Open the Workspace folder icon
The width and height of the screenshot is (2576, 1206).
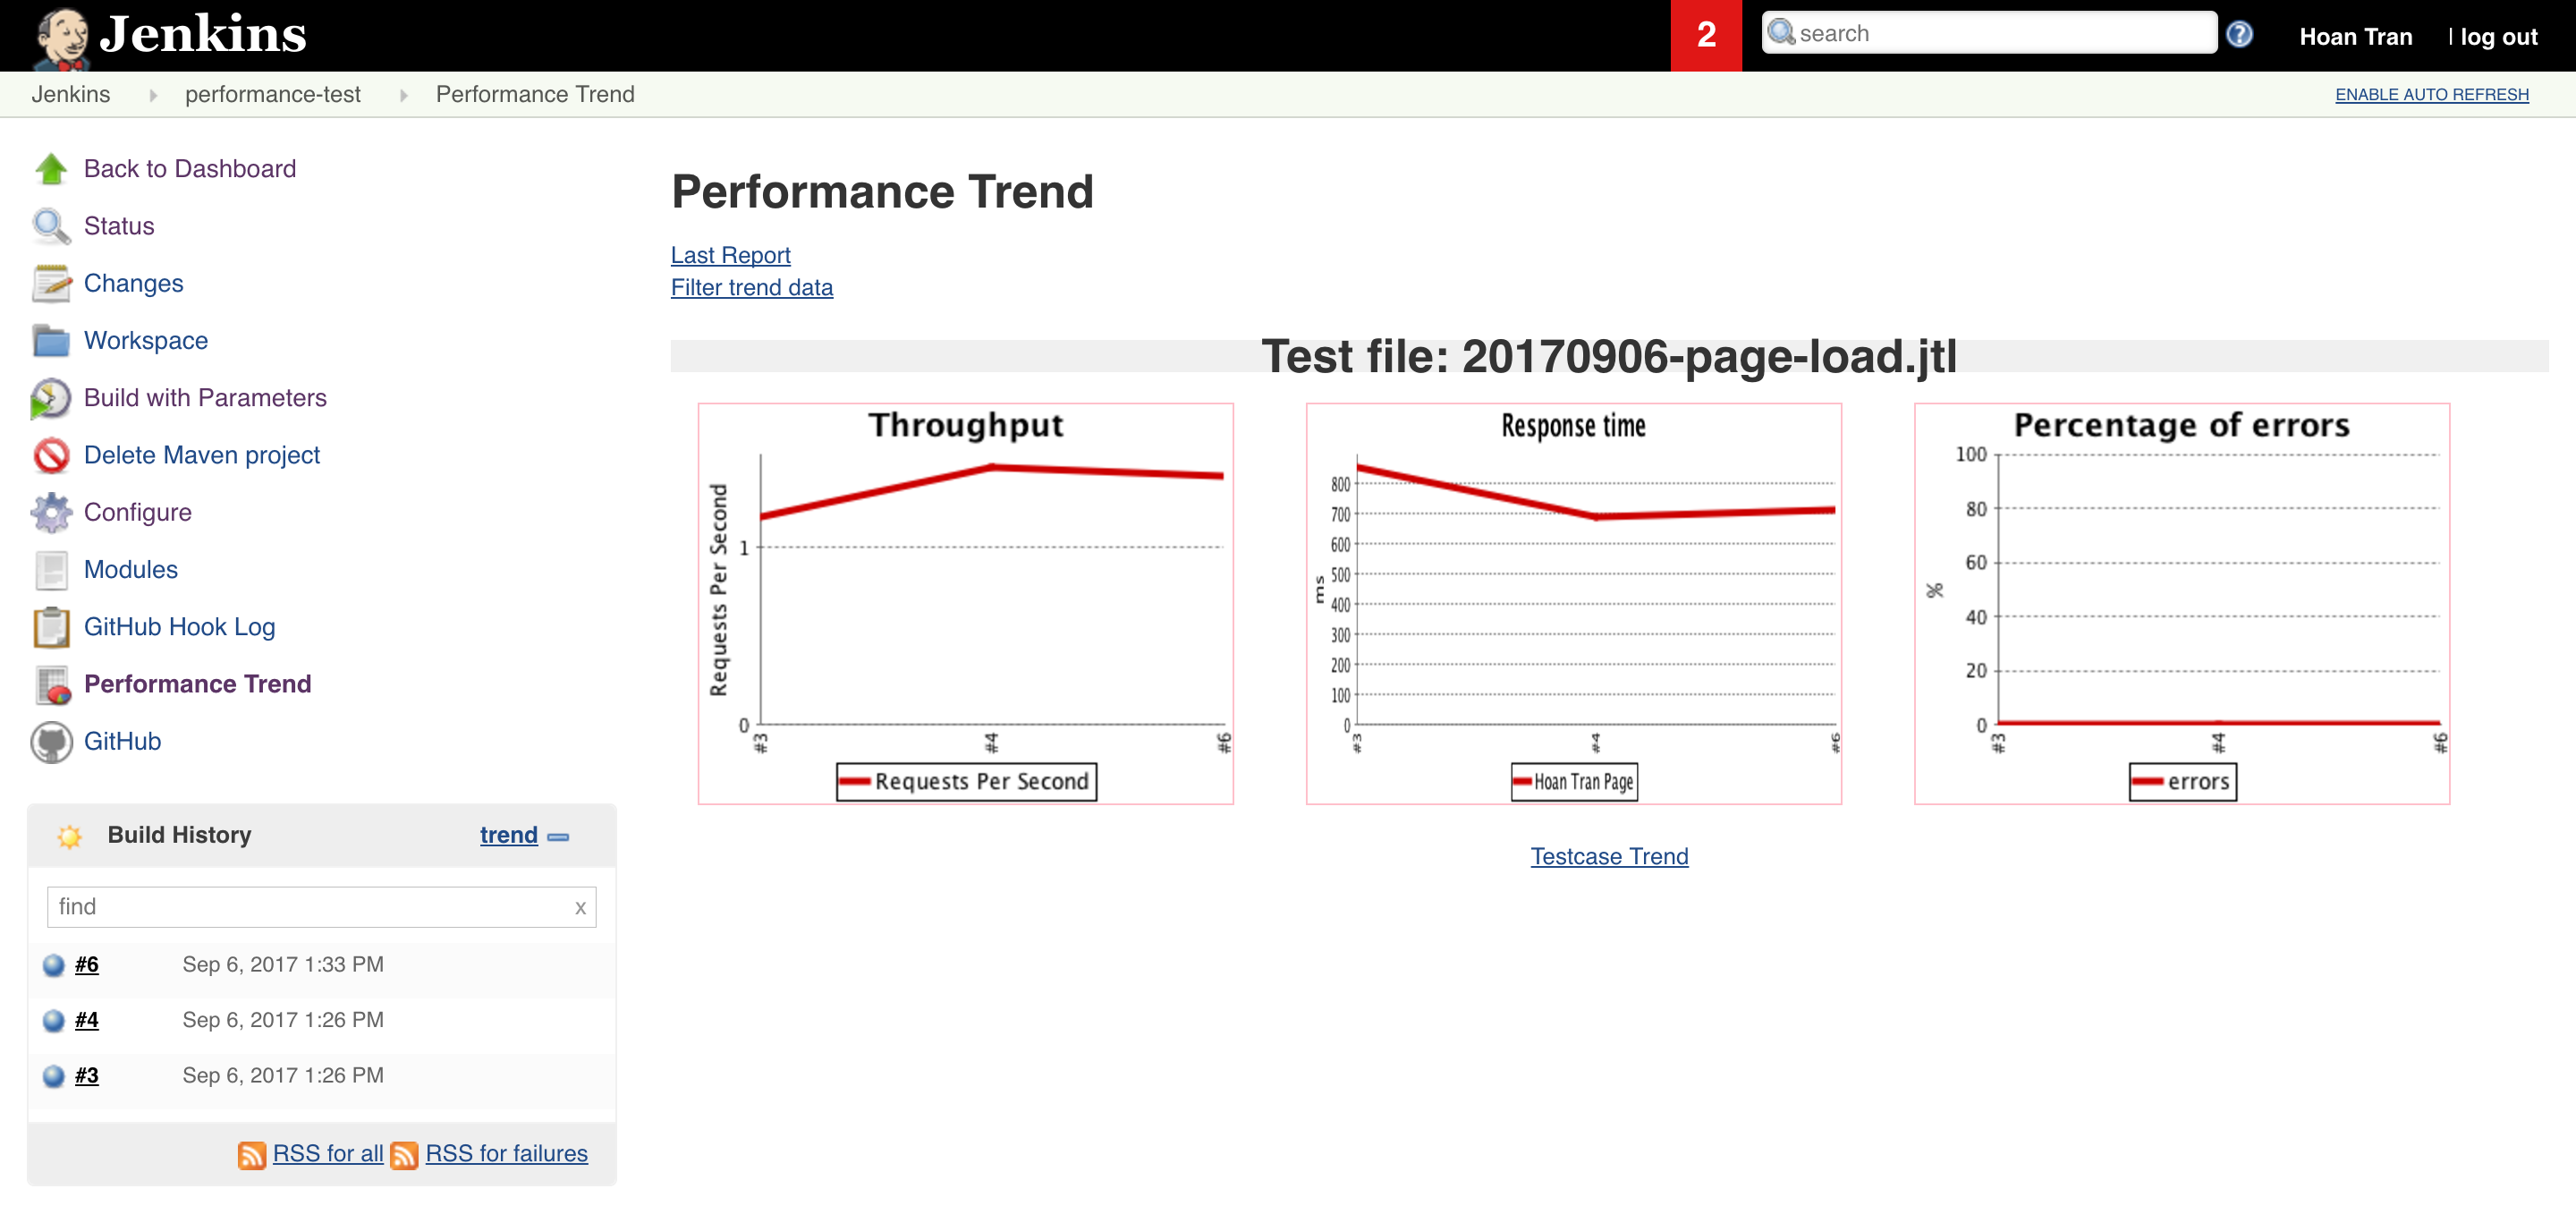51,341
